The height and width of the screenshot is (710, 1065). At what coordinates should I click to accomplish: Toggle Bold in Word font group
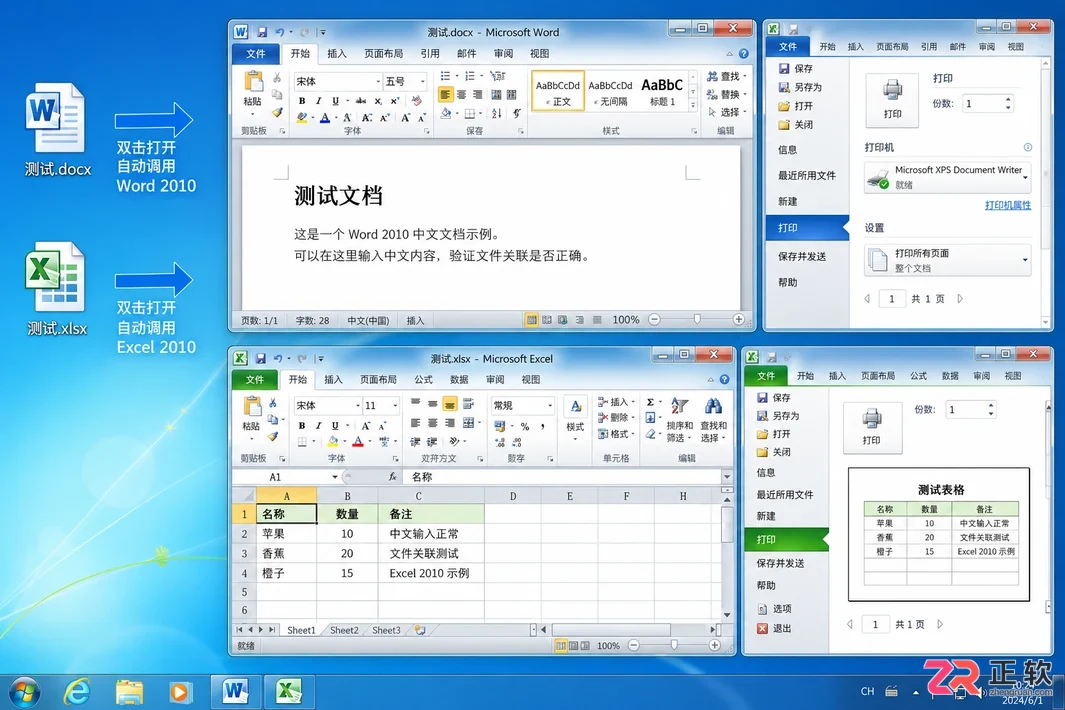click(302, 101)
